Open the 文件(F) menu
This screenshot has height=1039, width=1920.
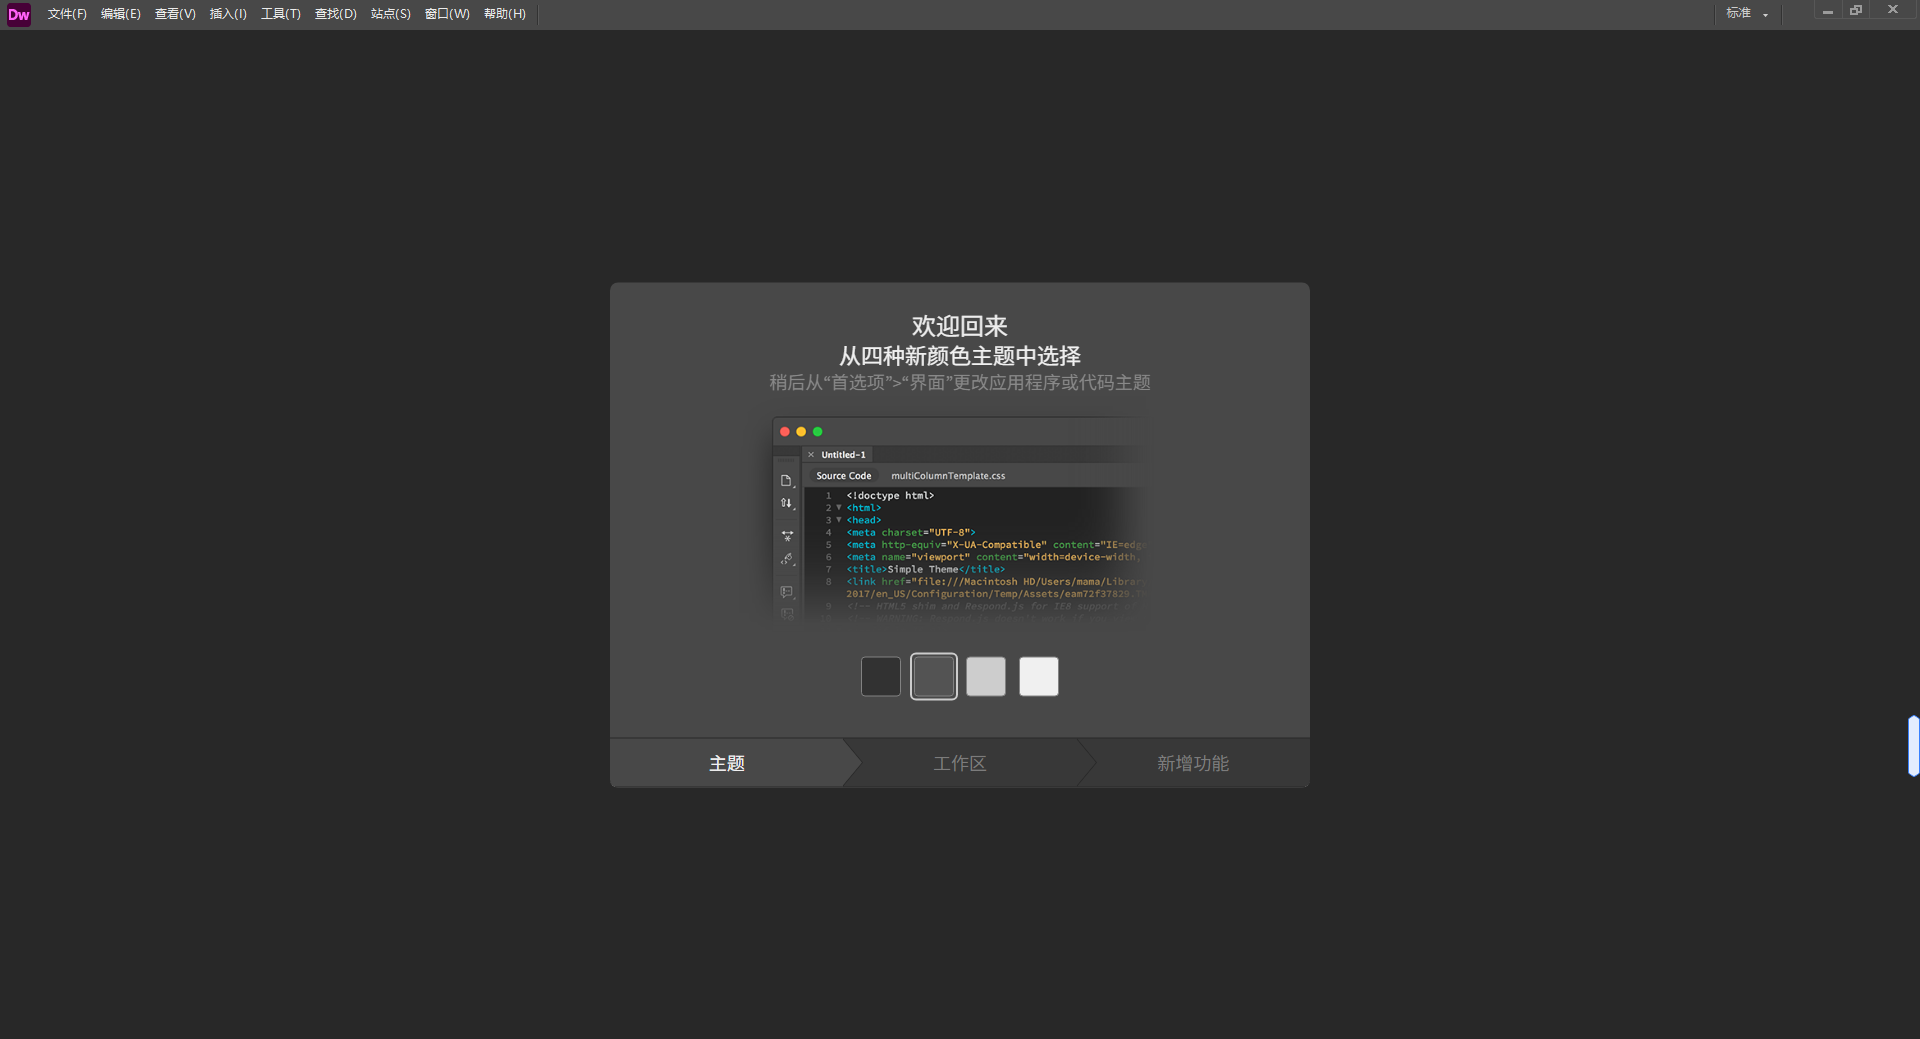pyautogui.click(x=67, y=14)
